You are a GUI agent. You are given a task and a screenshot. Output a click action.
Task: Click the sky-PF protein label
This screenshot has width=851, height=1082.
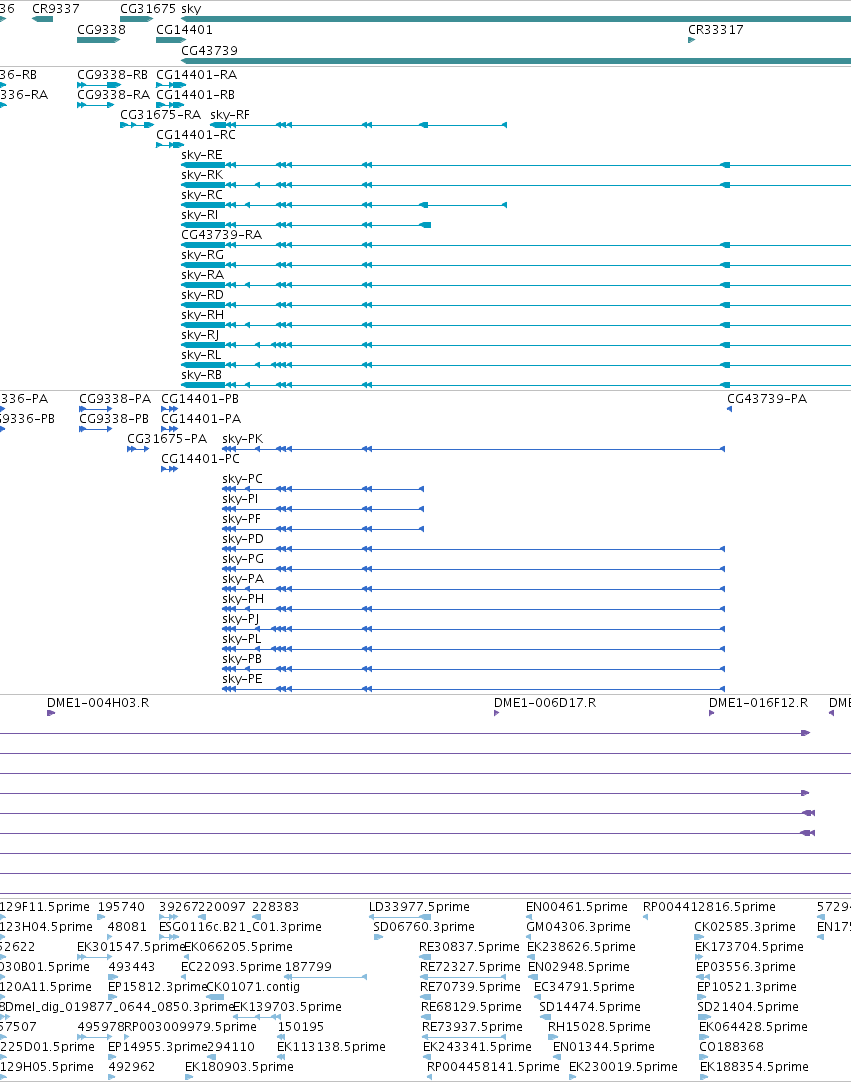coord(242,518)
